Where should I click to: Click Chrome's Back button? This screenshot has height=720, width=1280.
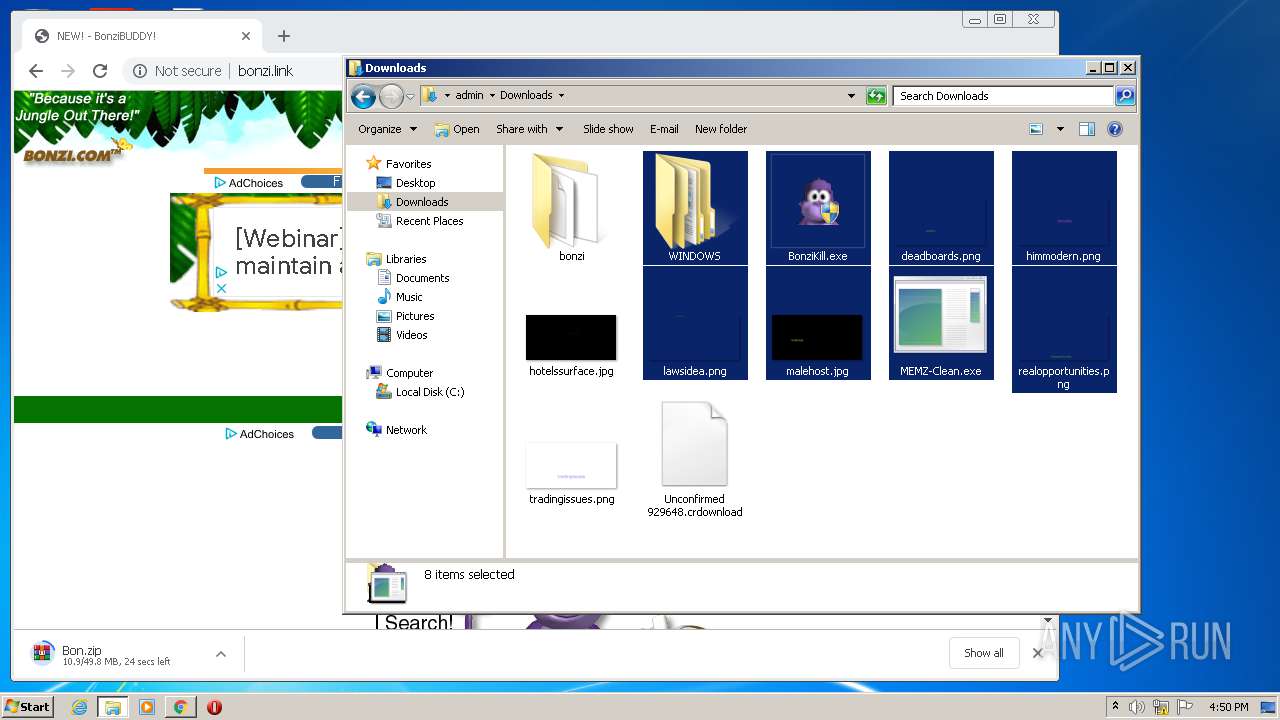pyautogui.click(x=36, y=71)
